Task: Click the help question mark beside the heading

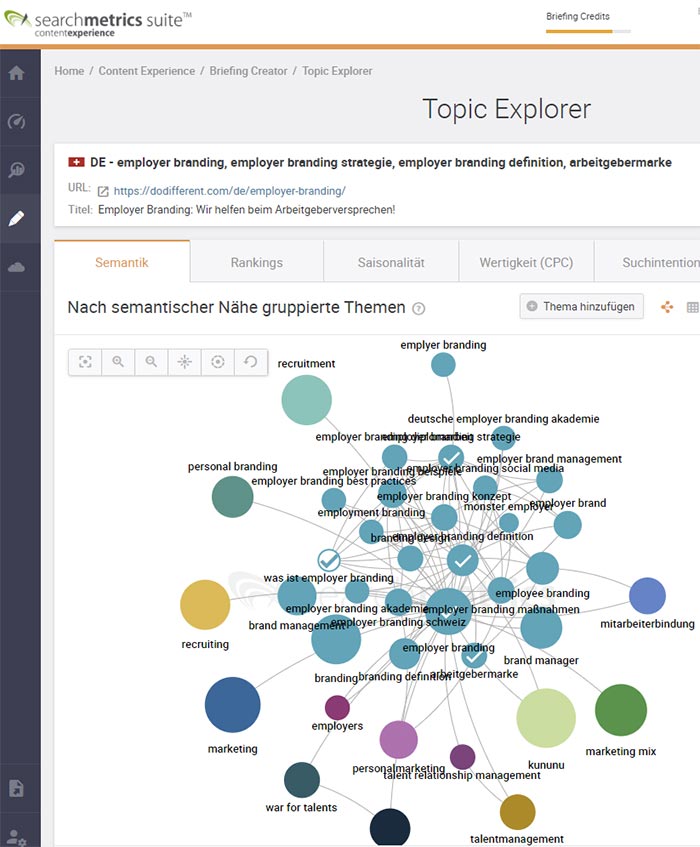Action: pyautogui.click(x=419, y=309)
